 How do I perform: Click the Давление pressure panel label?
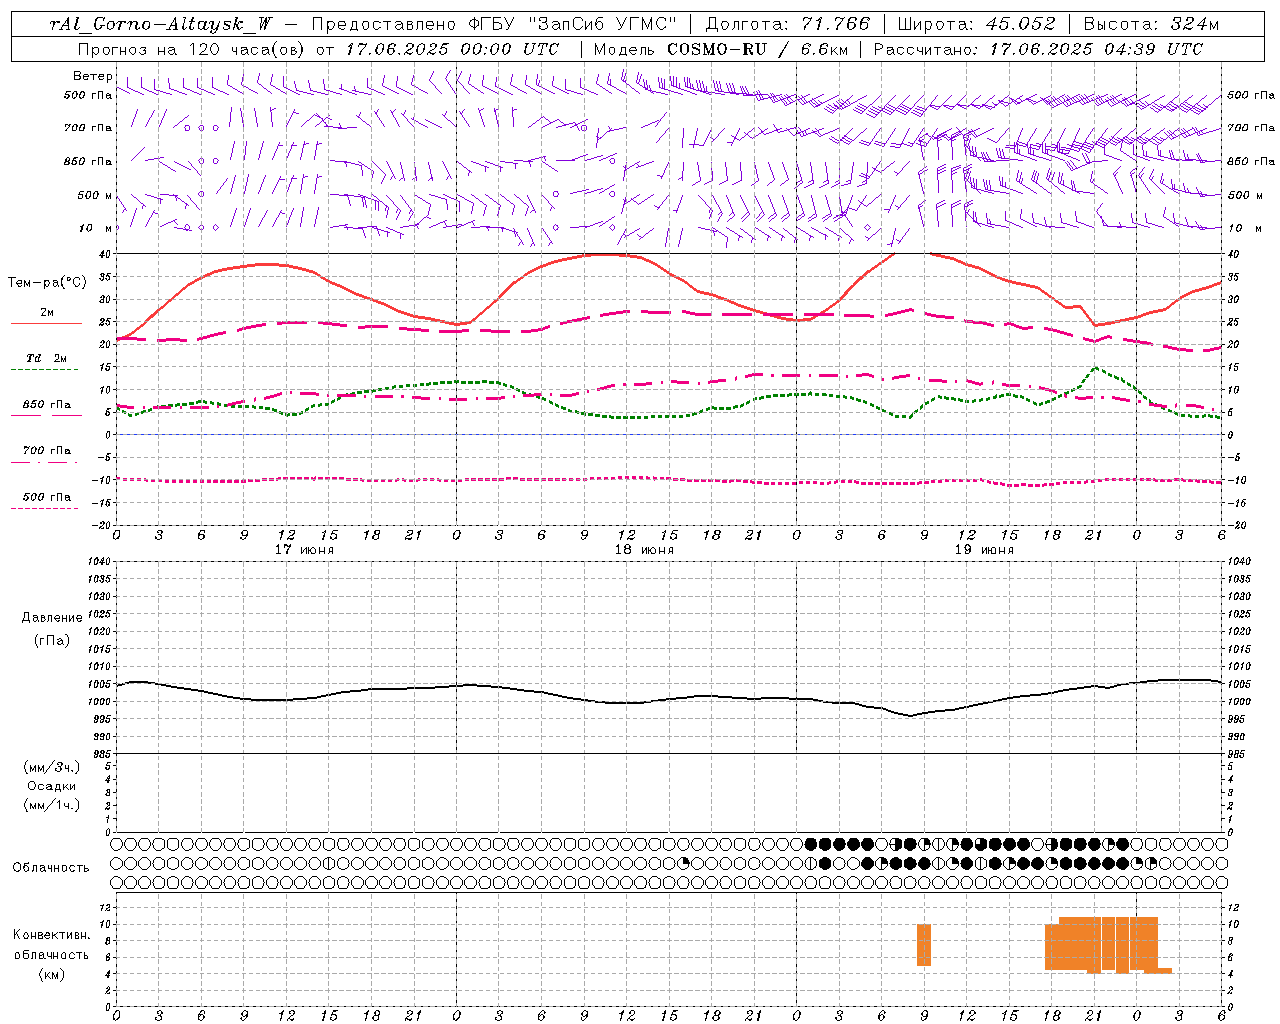[x=52, y=618]
